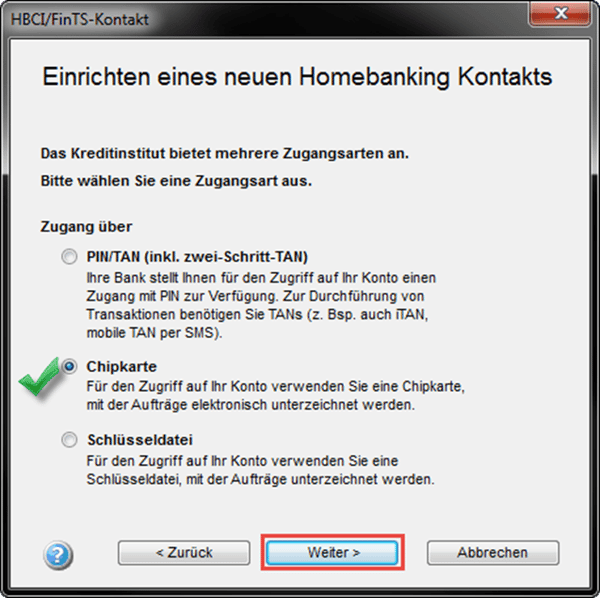Cancel setup with the 'Abbrechen' button
Screen dimensions: 600x598
[493, 553]
